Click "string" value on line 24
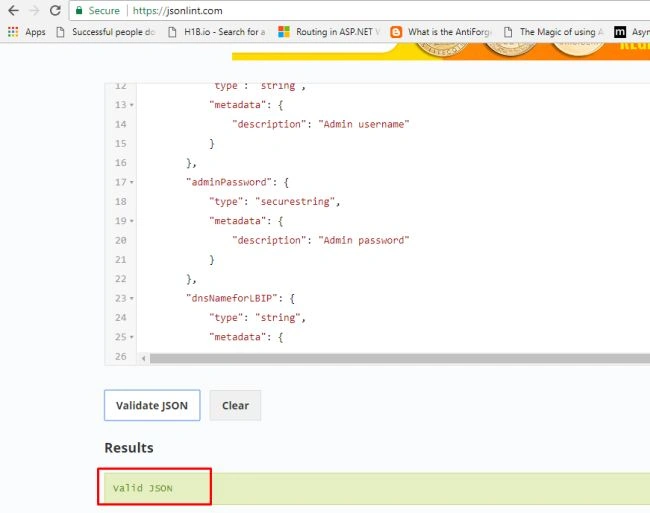 [278, 318]
